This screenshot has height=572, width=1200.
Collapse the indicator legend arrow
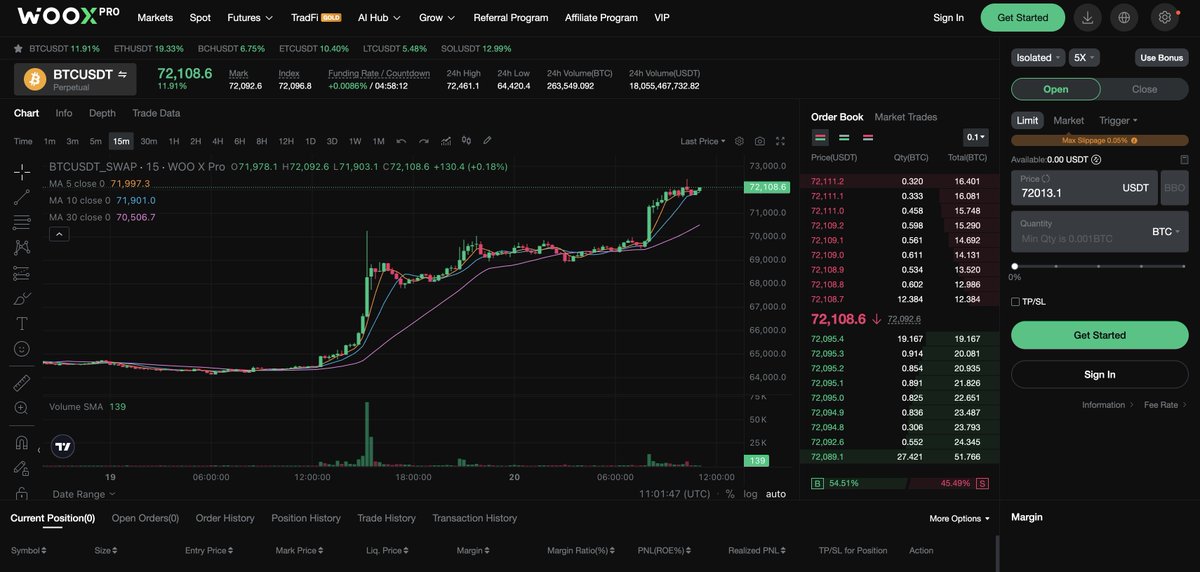pos(58,234)
